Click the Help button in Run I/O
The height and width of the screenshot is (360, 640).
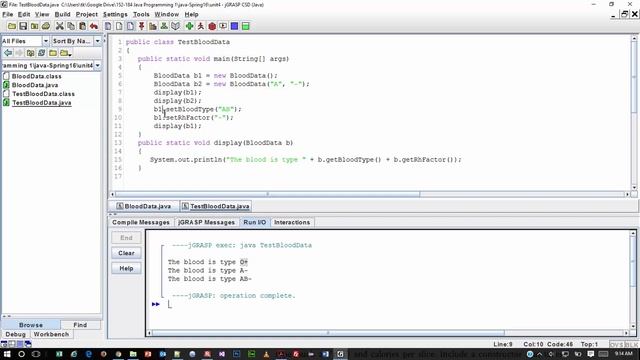click(x=126, y=268)
